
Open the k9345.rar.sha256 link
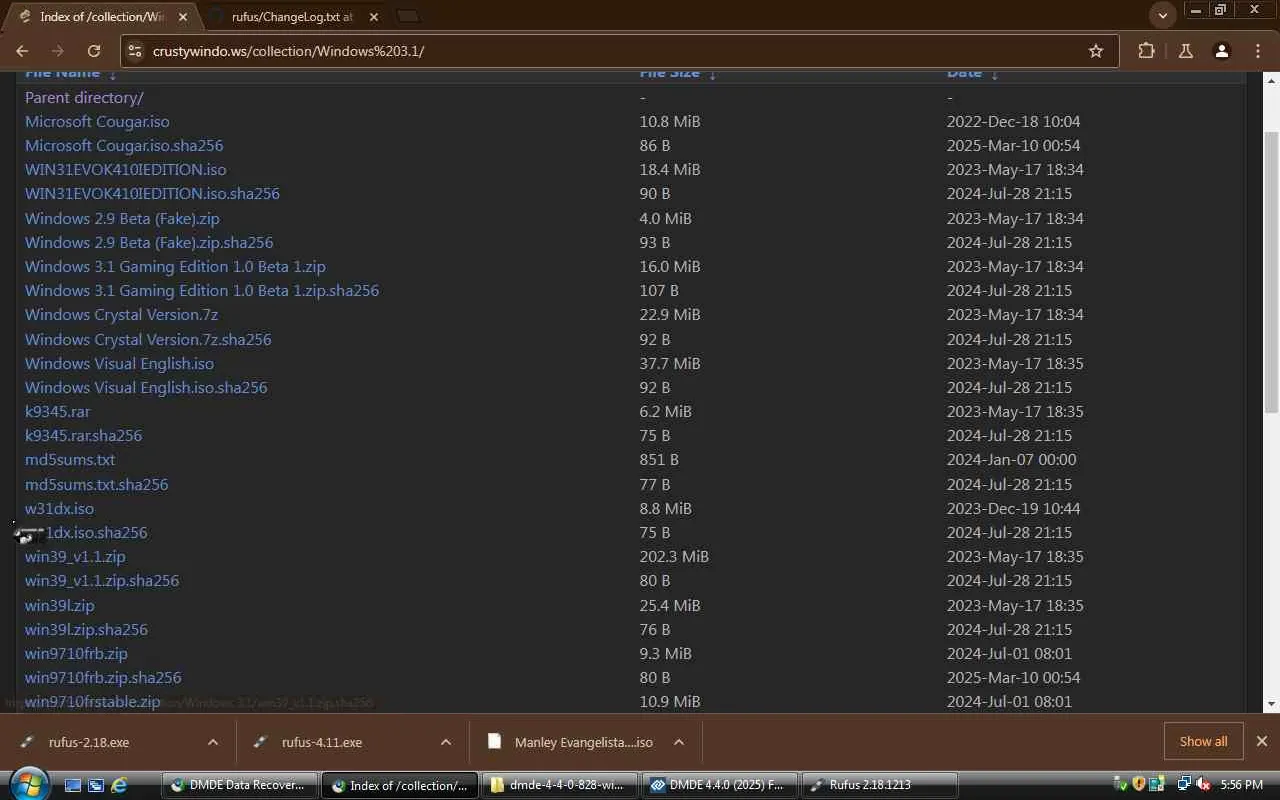[83, 435]
